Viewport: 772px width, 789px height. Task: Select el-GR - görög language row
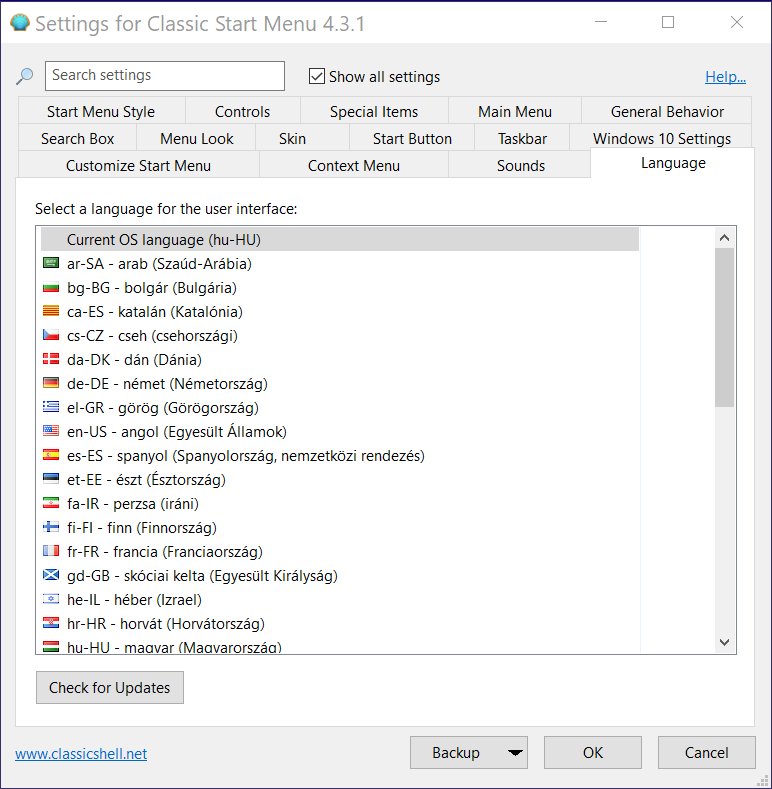[x=340, y=407]
